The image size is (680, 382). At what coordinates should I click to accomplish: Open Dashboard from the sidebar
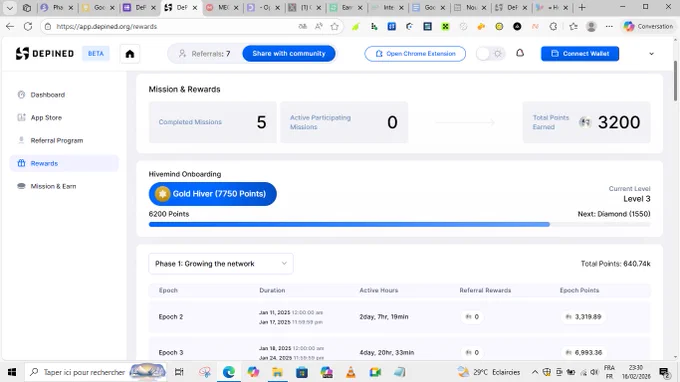(x=47, y=95)
